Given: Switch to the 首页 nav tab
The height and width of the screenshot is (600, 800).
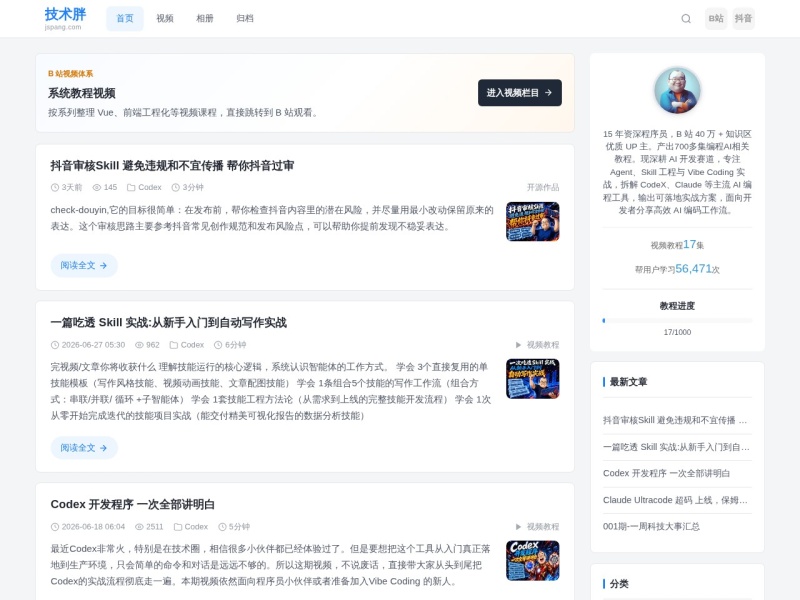Looking at the screenshot, I should (x=125, y=18).
